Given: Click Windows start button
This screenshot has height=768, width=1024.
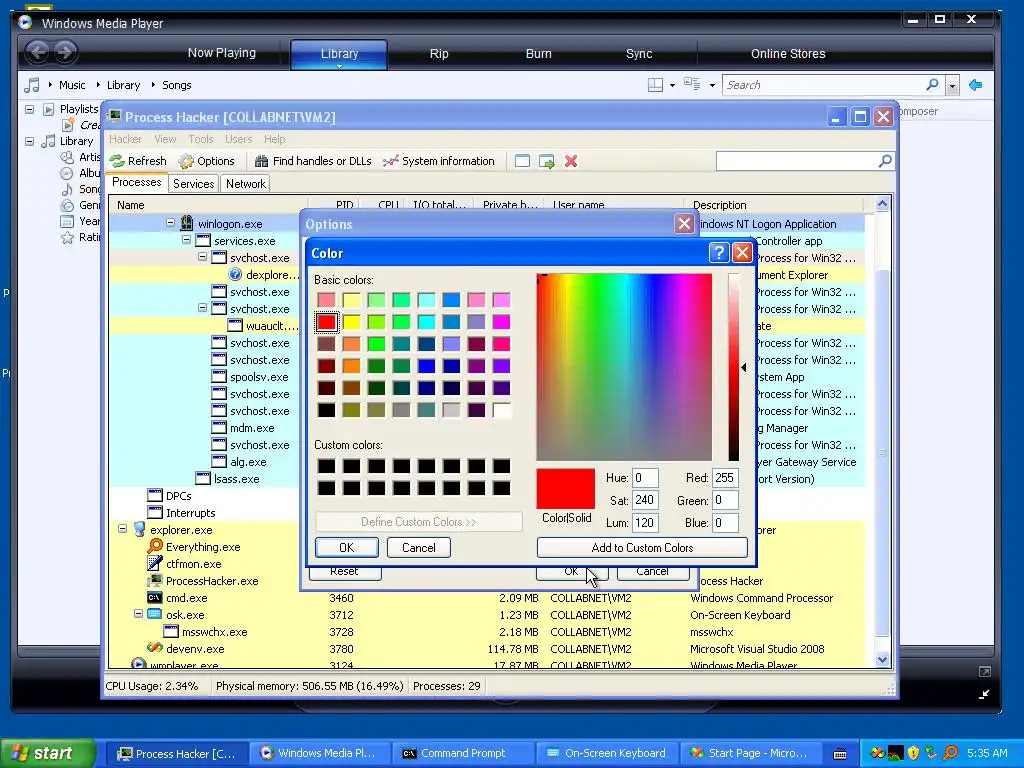Looking at the screenshot, I should tap(48, 753).
